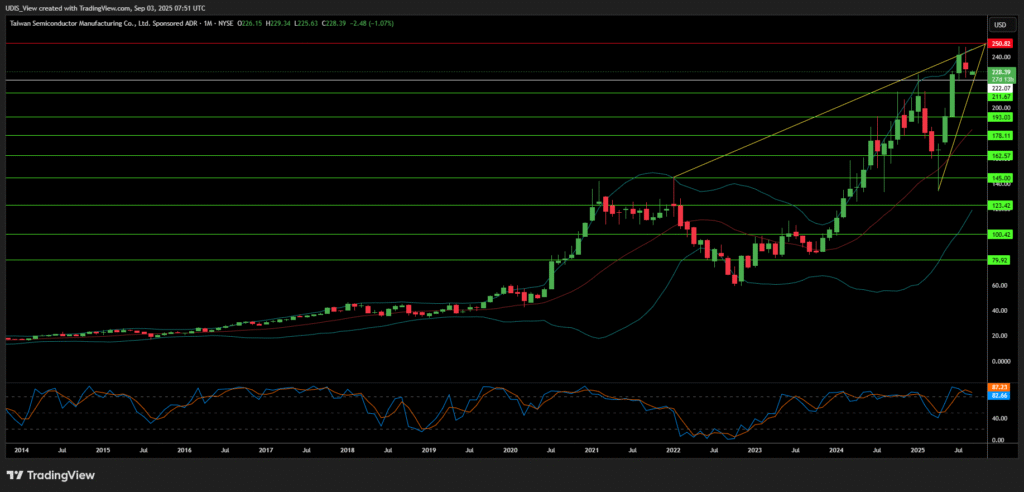Click the 145.00 support level label

[x=999, y=178]
